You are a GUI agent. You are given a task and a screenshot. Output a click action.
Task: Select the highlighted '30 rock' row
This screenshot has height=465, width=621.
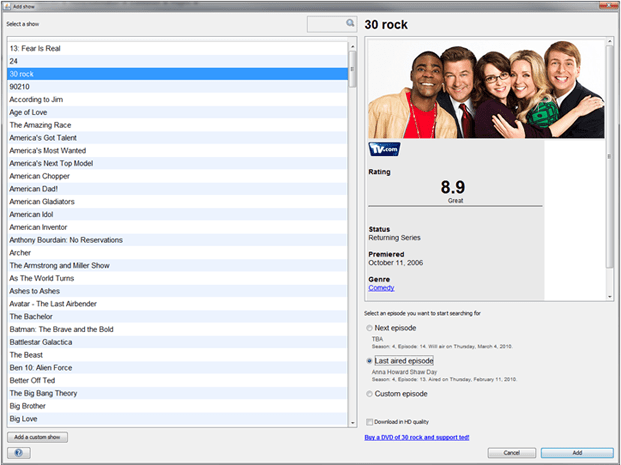177,74
